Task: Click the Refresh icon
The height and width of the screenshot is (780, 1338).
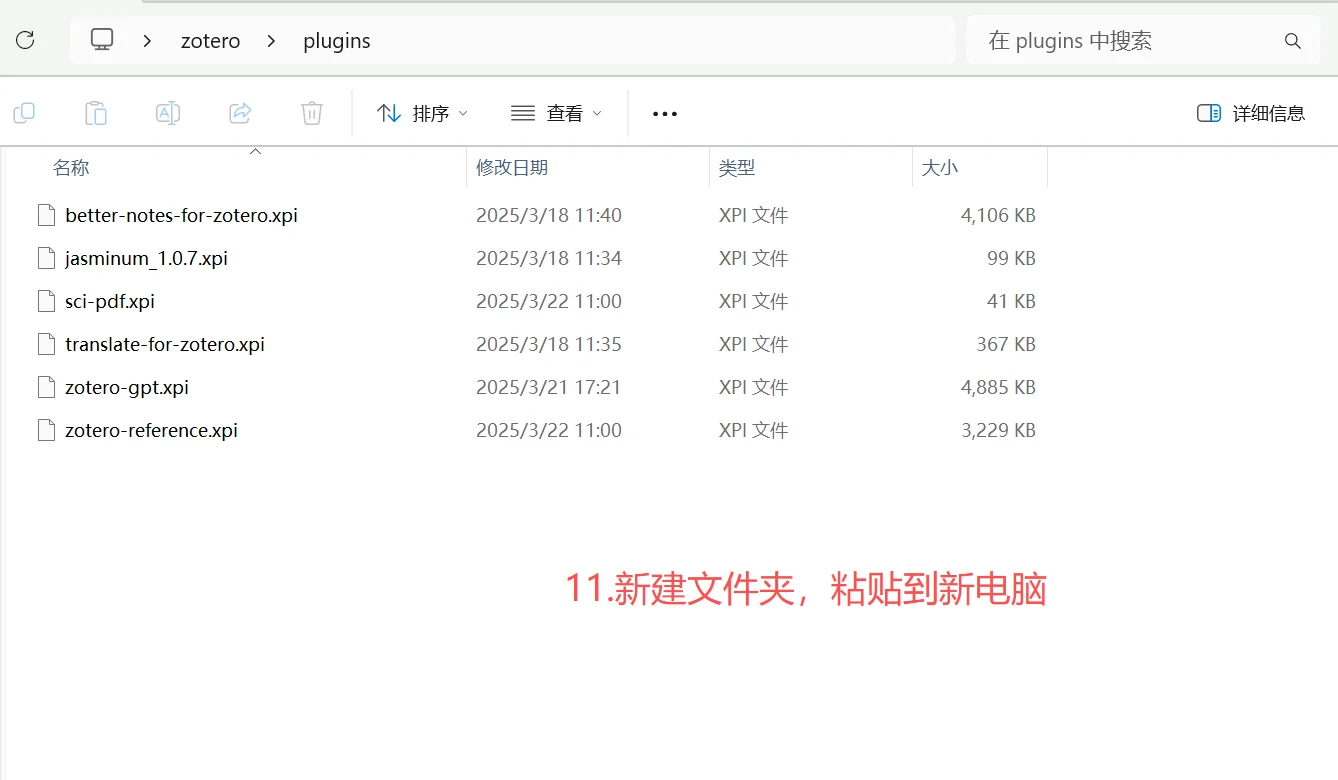Action: (x=24, y=40)
